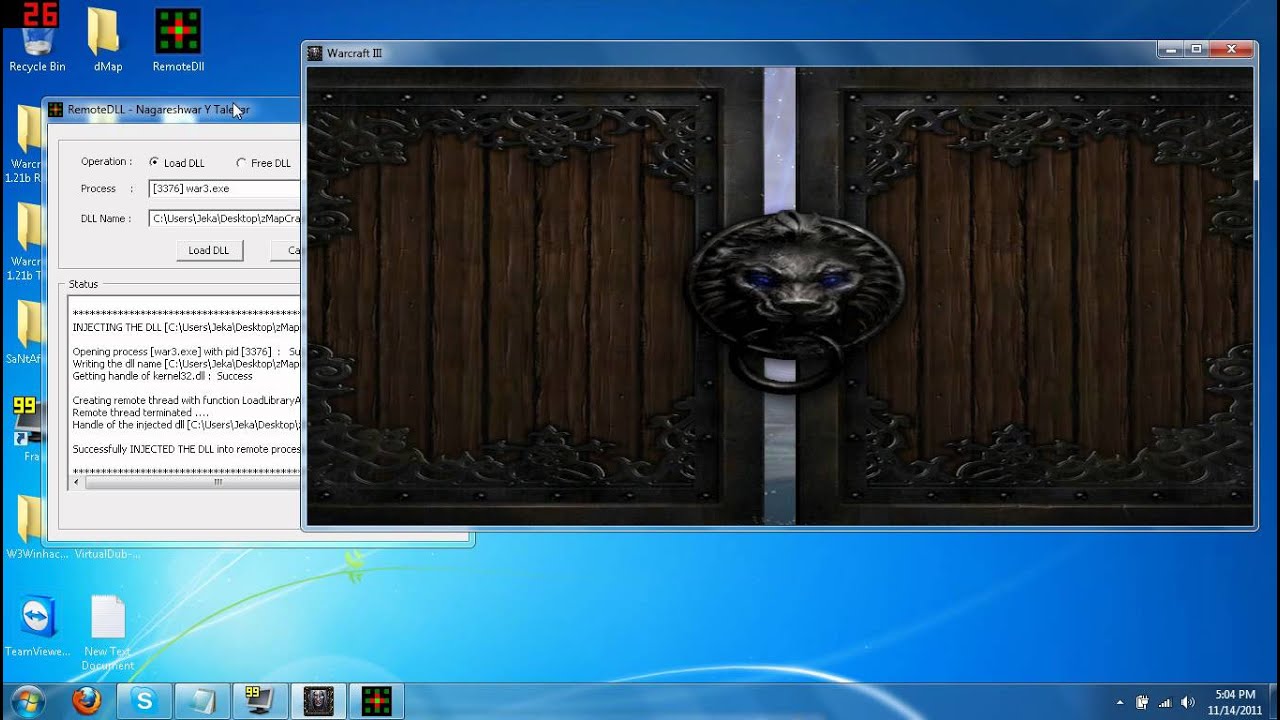Click the Show desktop strip on the taskbar
The image size is (1280, 720).
coord(1273,701)
